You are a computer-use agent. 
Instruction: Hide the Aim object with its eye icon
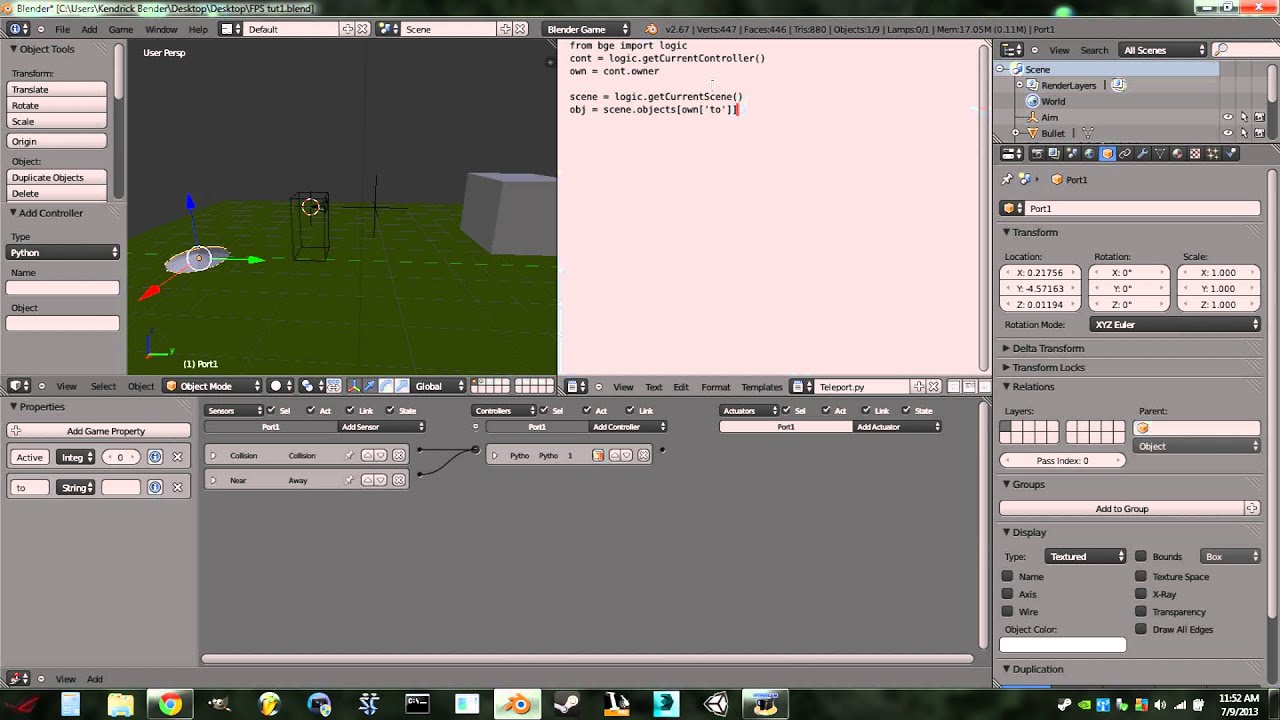click(1228, 117)
